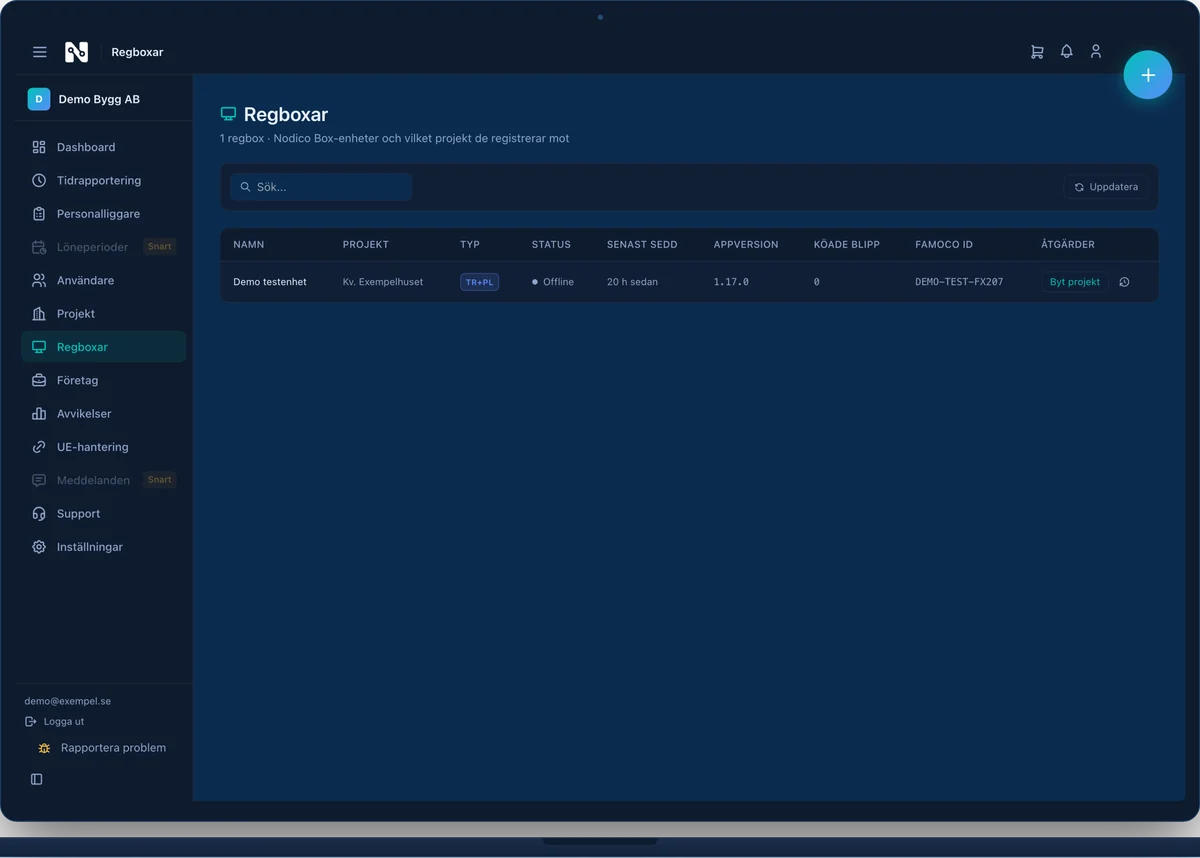The width and height of the screenshot is (1200, 858).
Task: Navigate to Användare
Action: [x=103, y=280]
